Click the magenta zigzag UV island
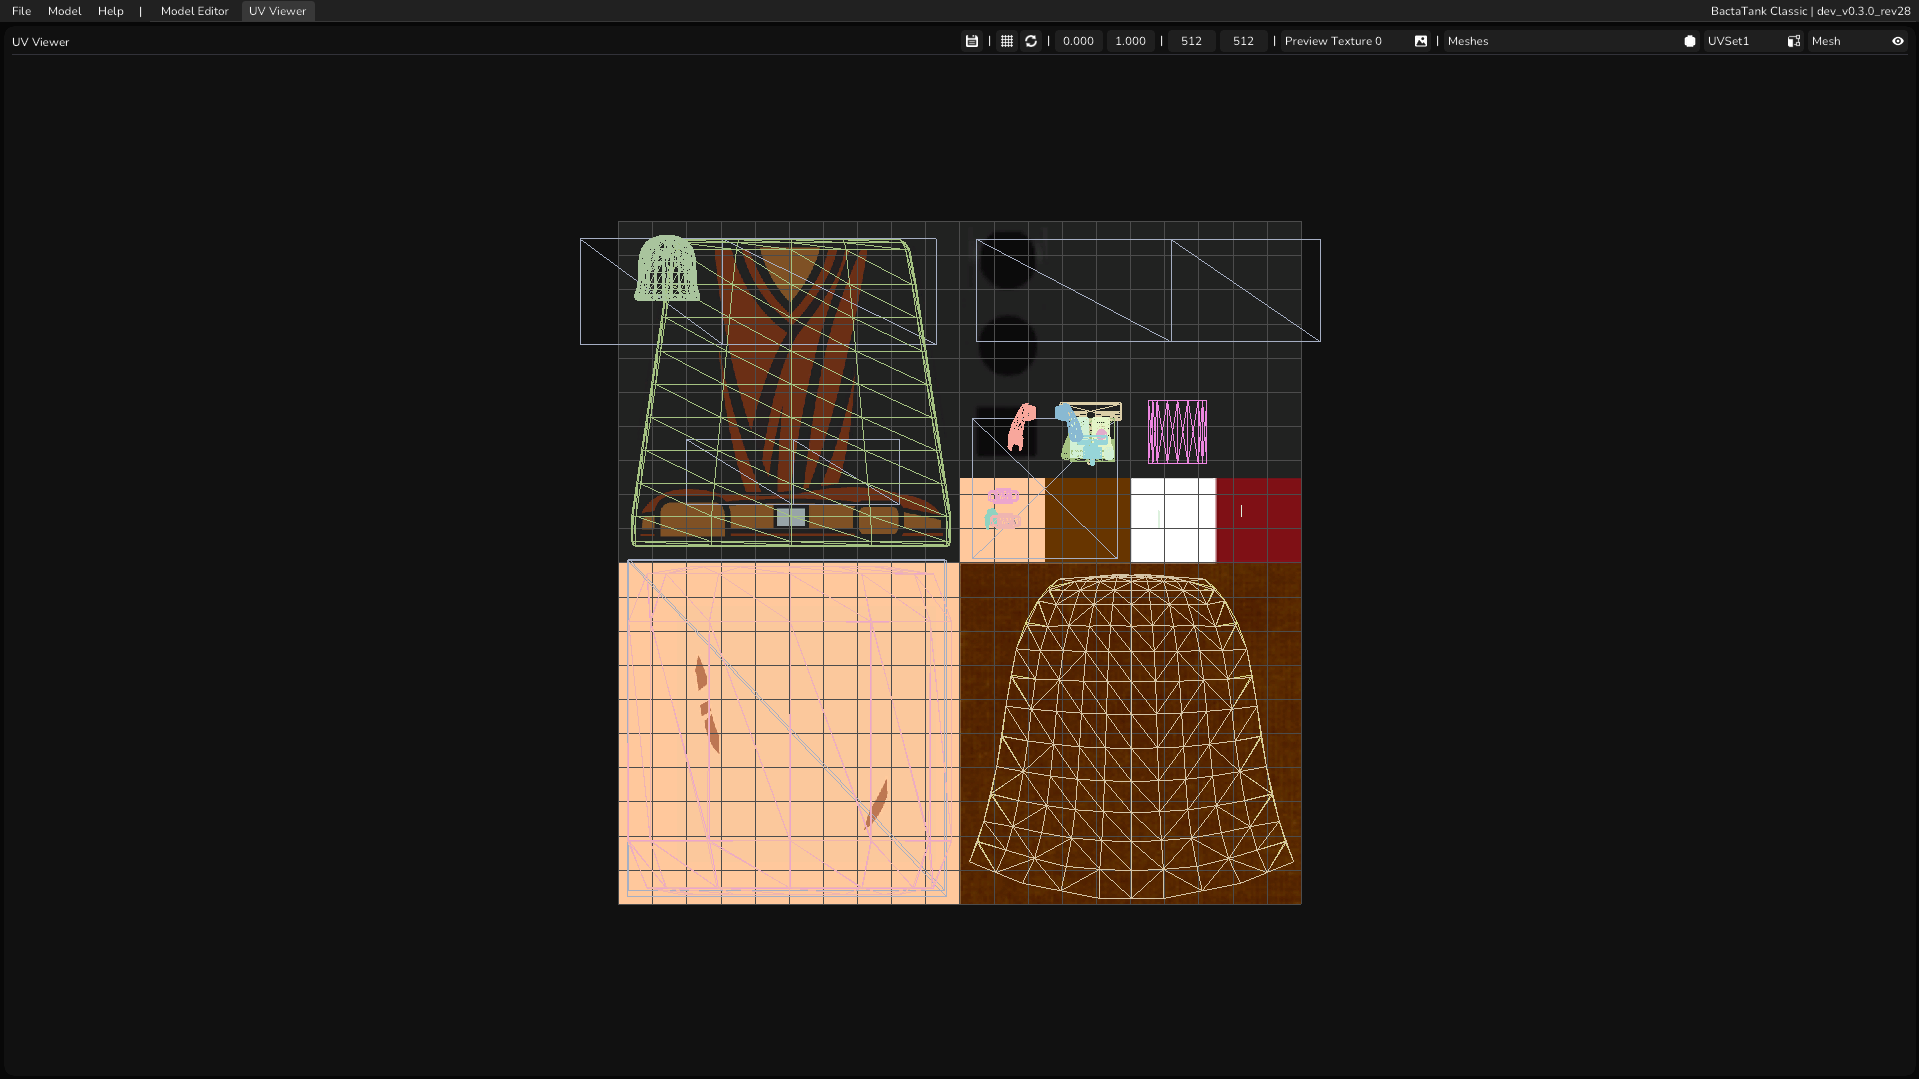This screenshot has width=1919, height=1079. (x=1177, y=432)
